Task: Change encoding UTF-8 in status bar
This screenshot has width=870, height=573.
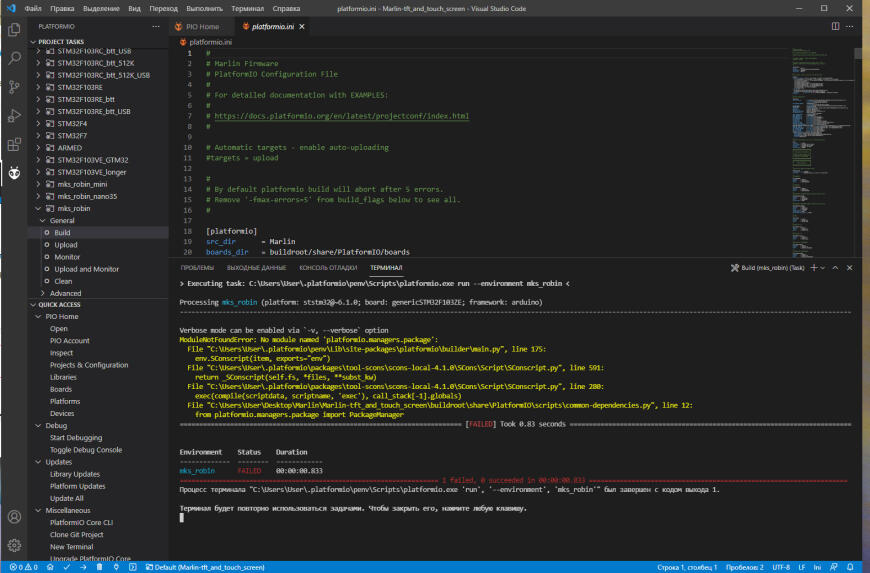Action: tap(781, 567)
